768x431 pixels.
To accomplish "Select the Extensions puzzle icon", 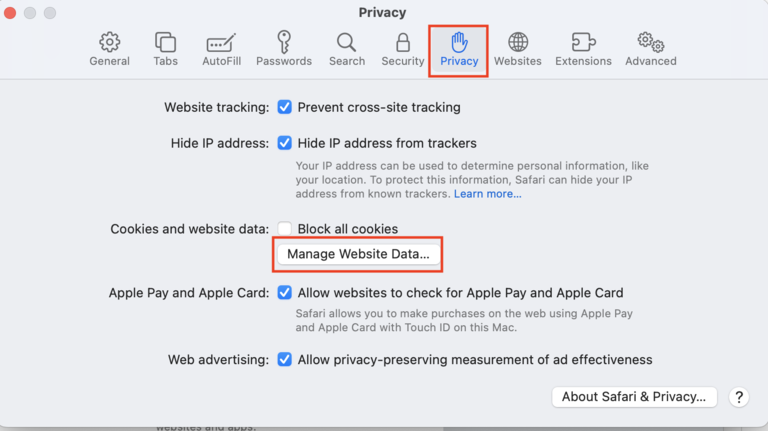I will [x=583, y=43].
